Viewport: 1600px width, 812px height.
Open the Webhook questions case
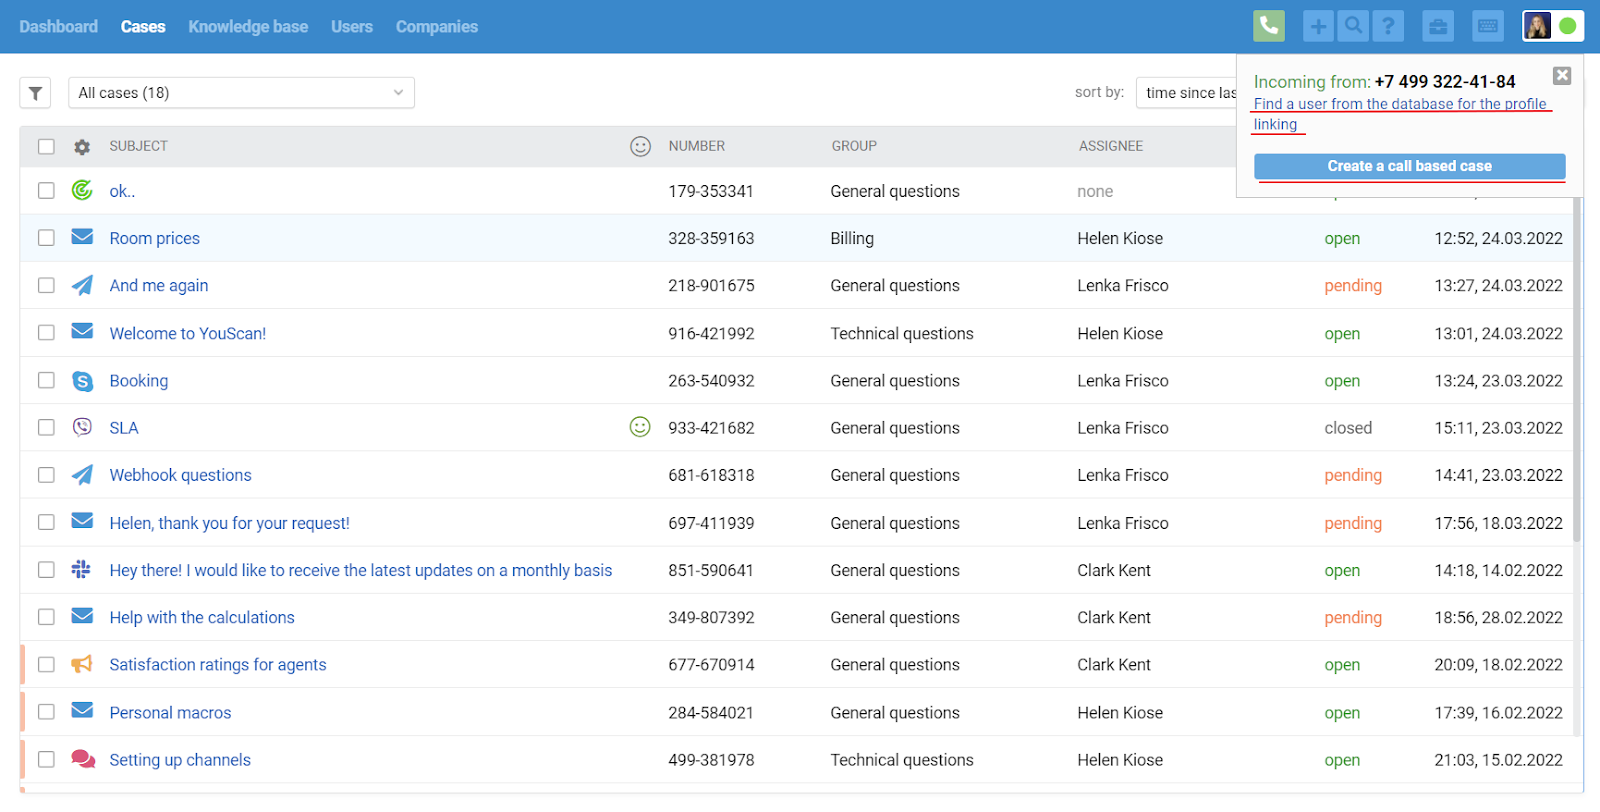[x=181, y=475]
